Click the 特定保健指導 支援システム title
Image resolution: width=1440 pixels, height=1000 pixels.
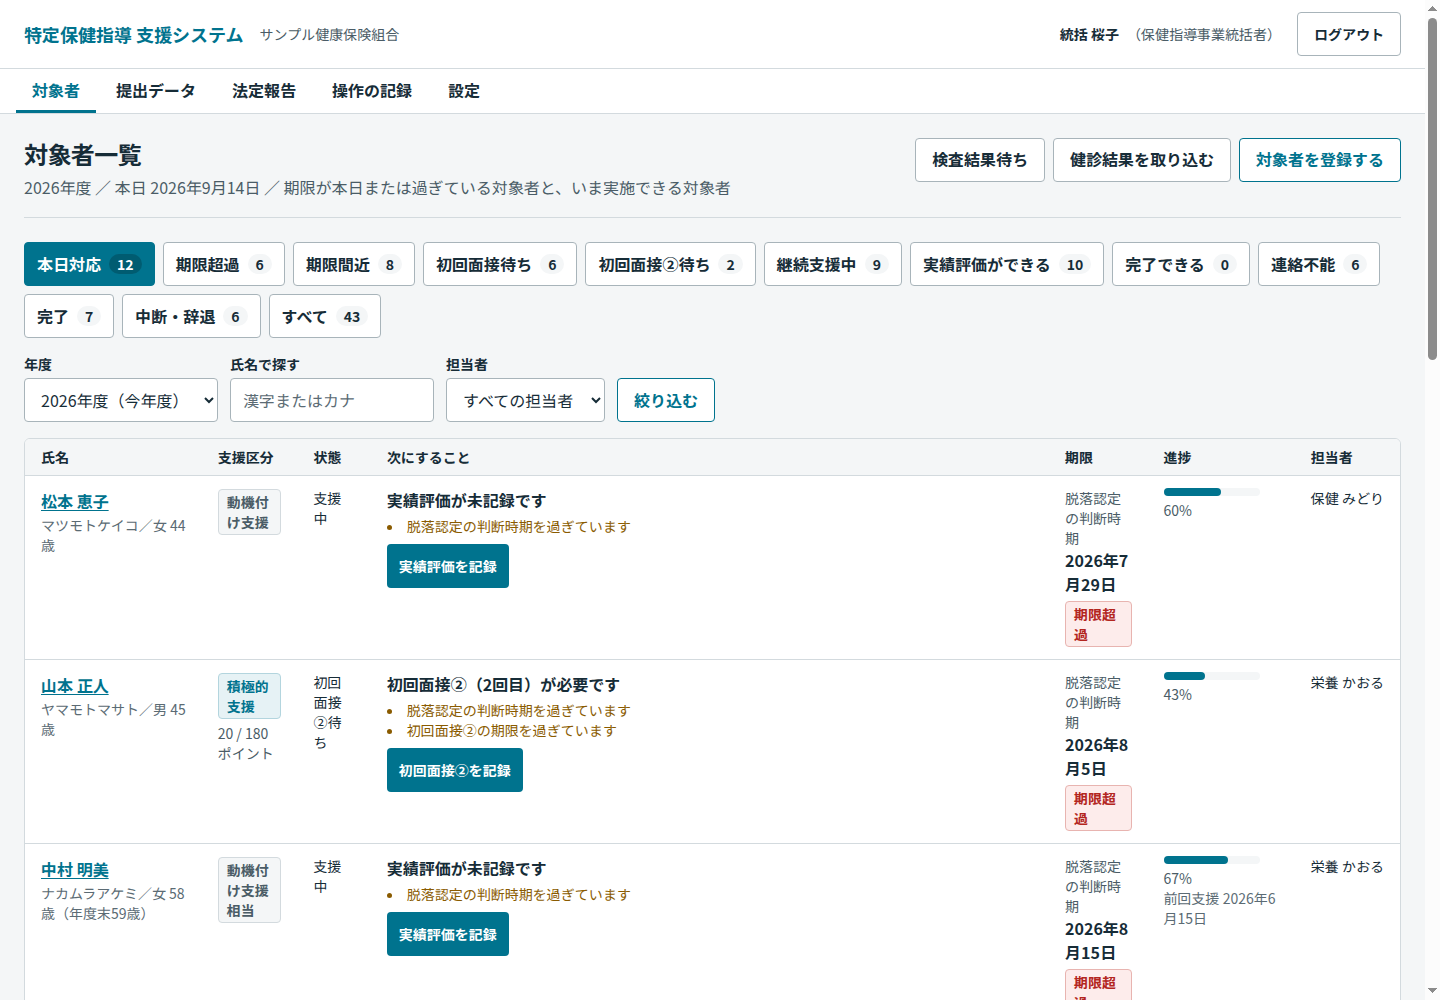[134, 35]
